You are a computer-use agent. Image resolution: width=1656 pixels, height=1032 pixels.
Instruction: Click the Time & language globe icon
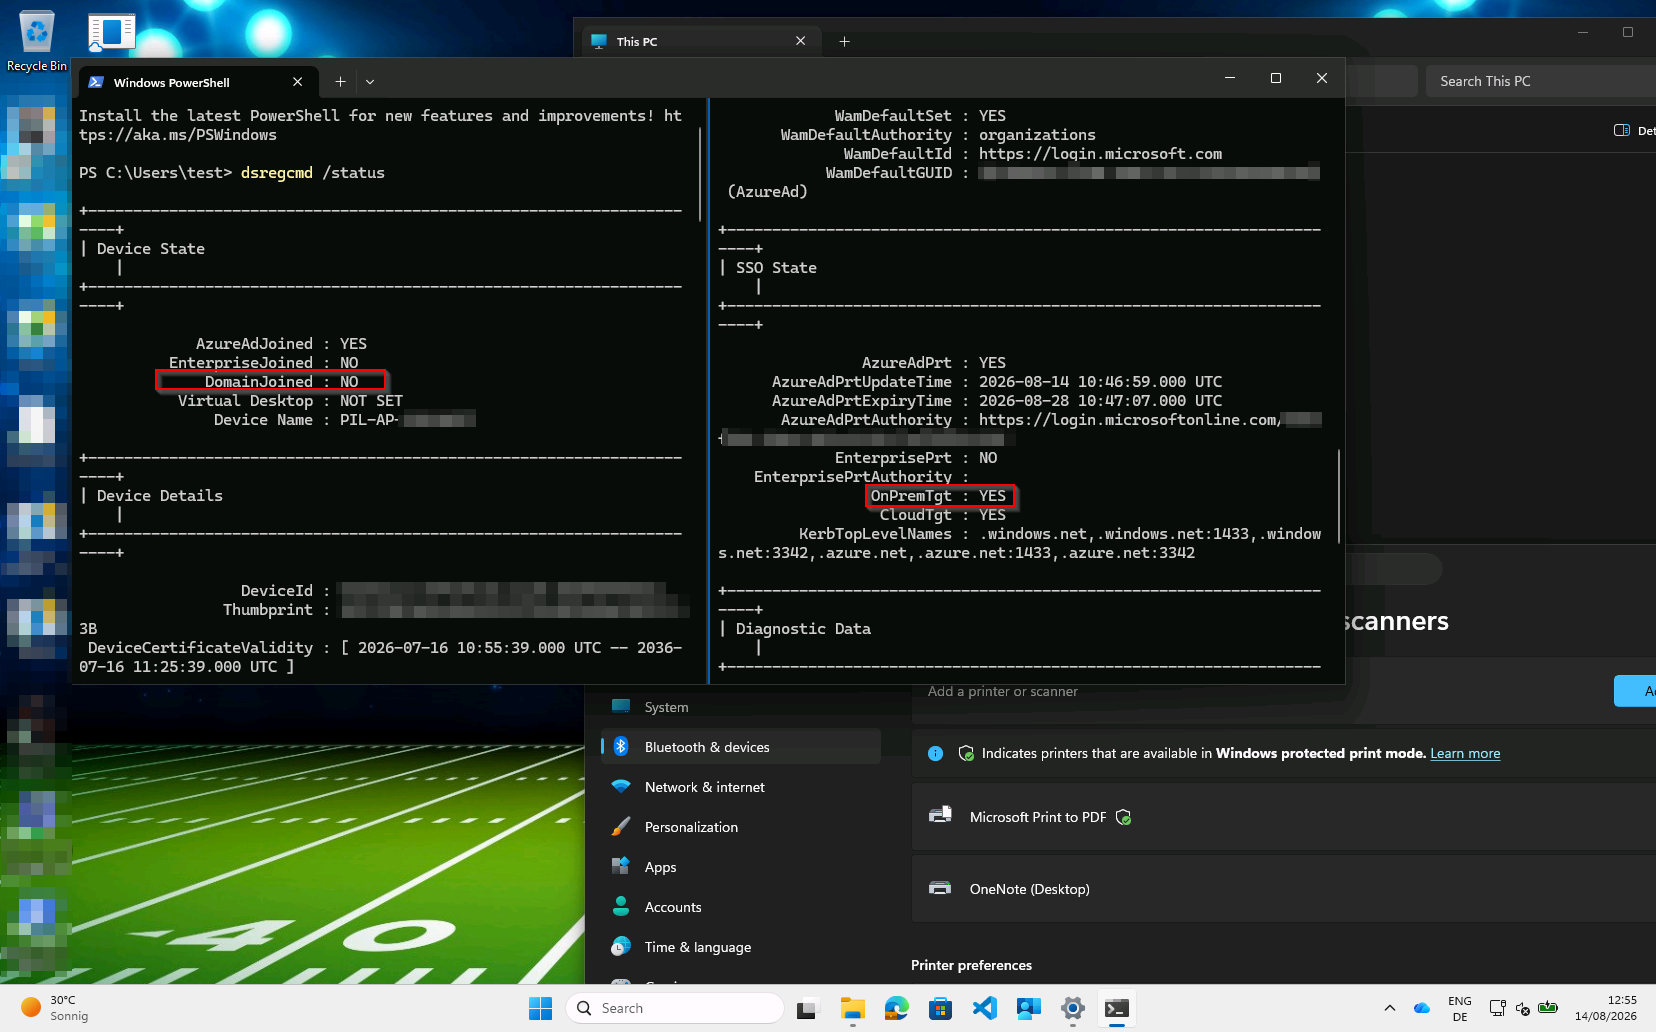tap(621, 946)
